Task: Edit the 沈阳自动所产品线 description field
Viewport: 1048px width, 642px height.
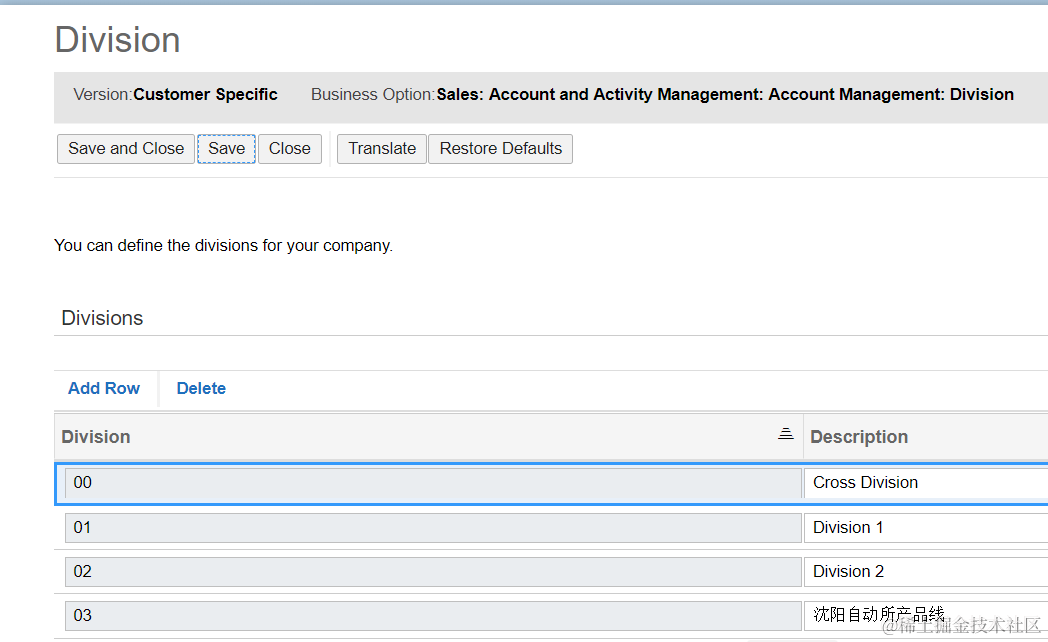Action: [925, 615]
